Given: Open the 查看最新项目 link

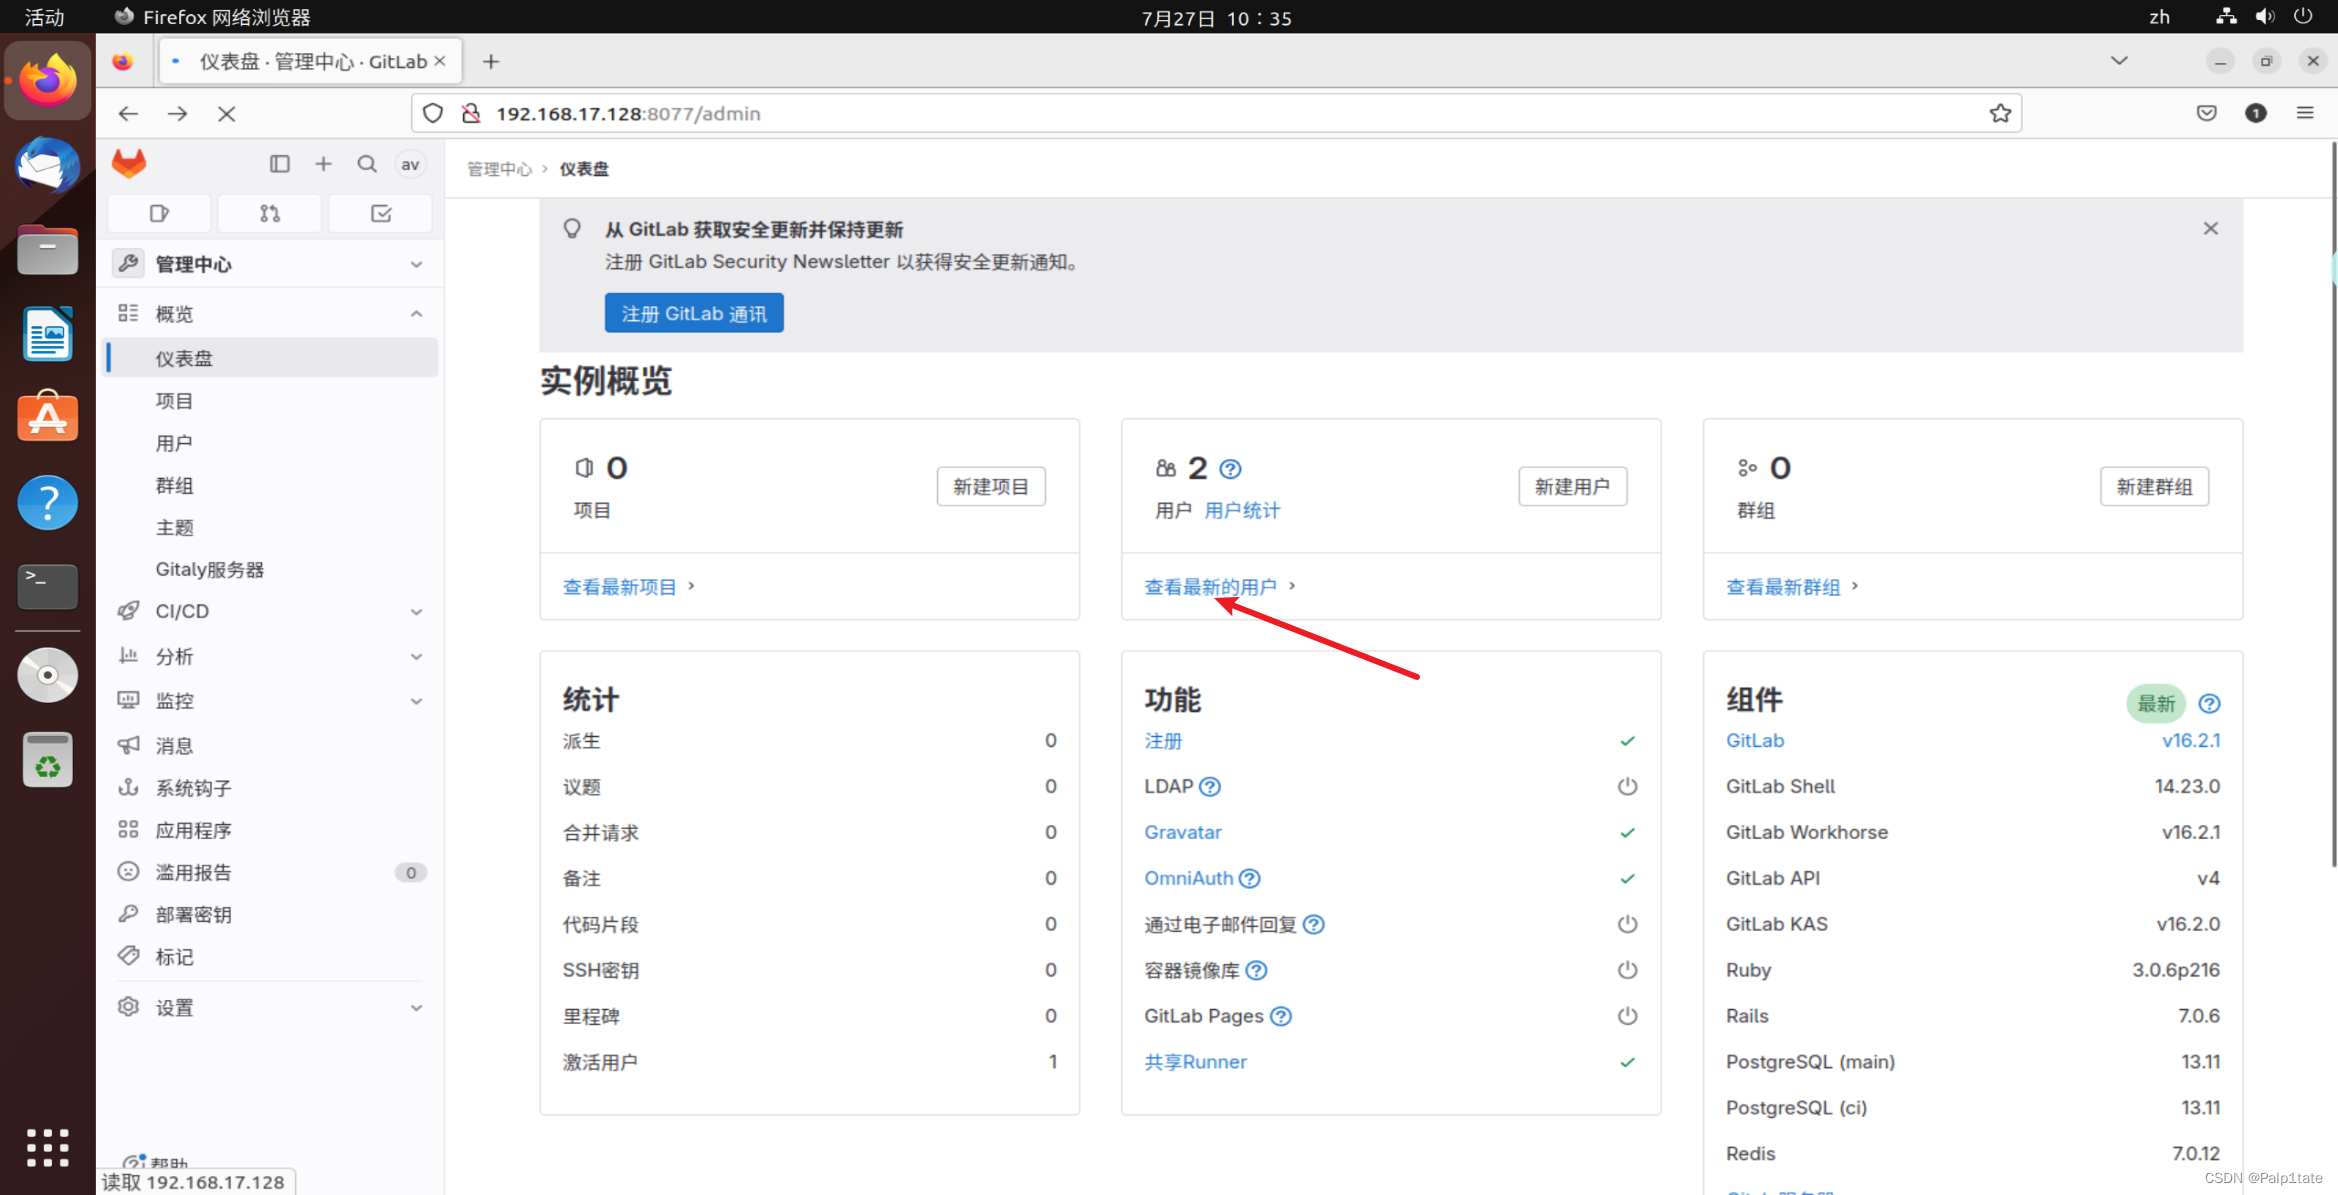Looking at the screenshot, I should [620, 587].
